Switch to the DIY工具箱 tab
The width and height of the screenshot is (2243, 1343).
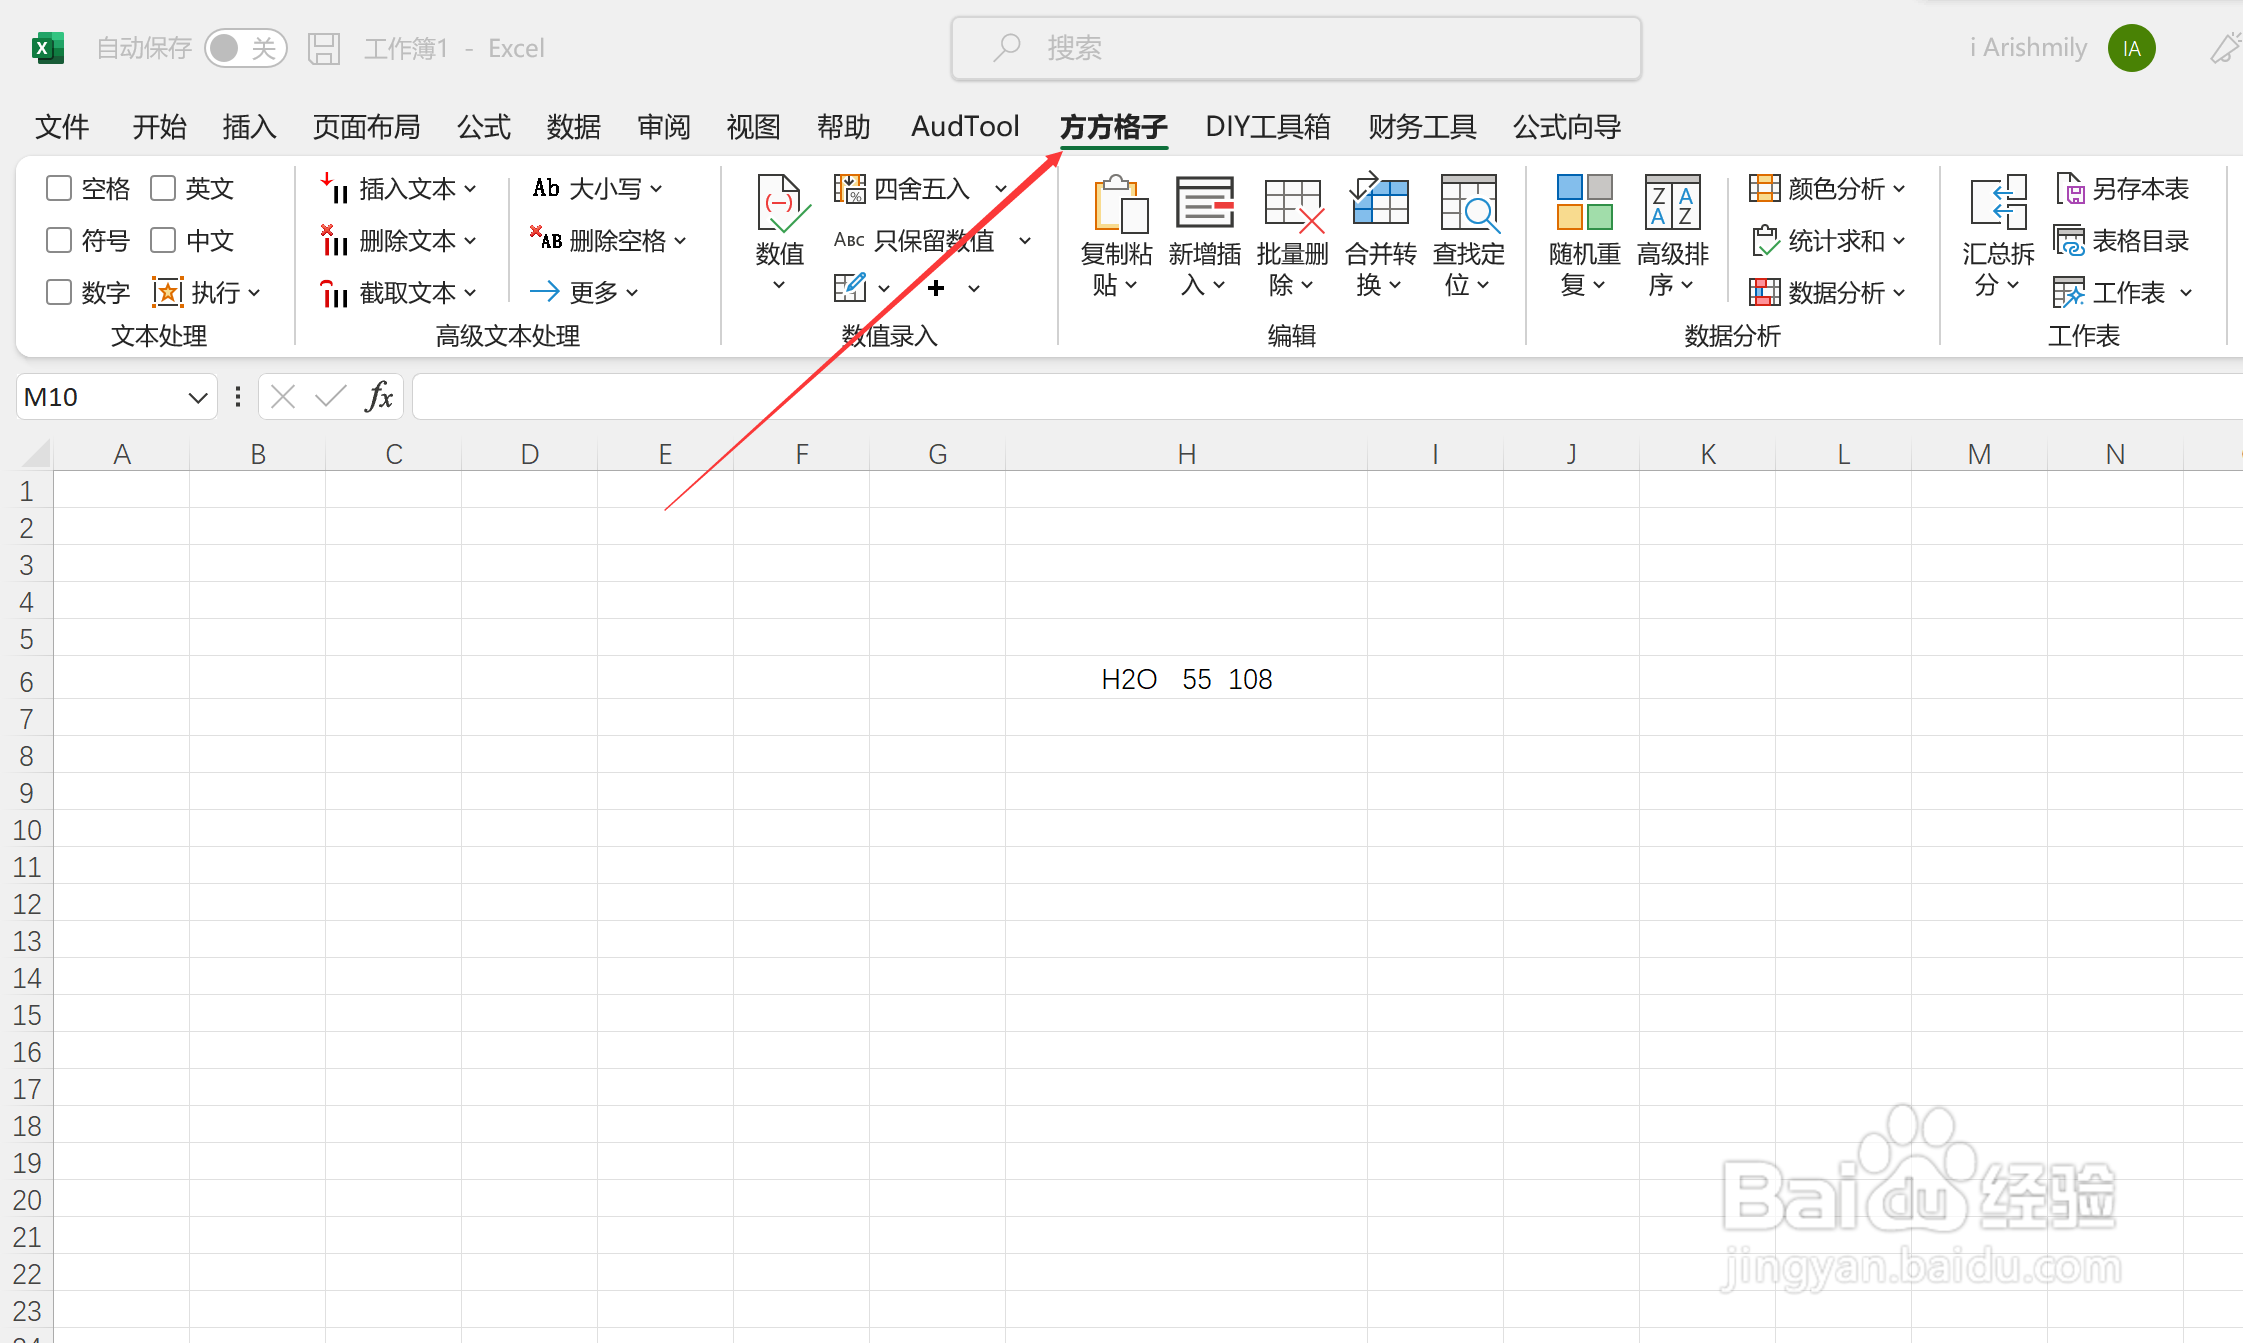click(x=1267, y=127)
